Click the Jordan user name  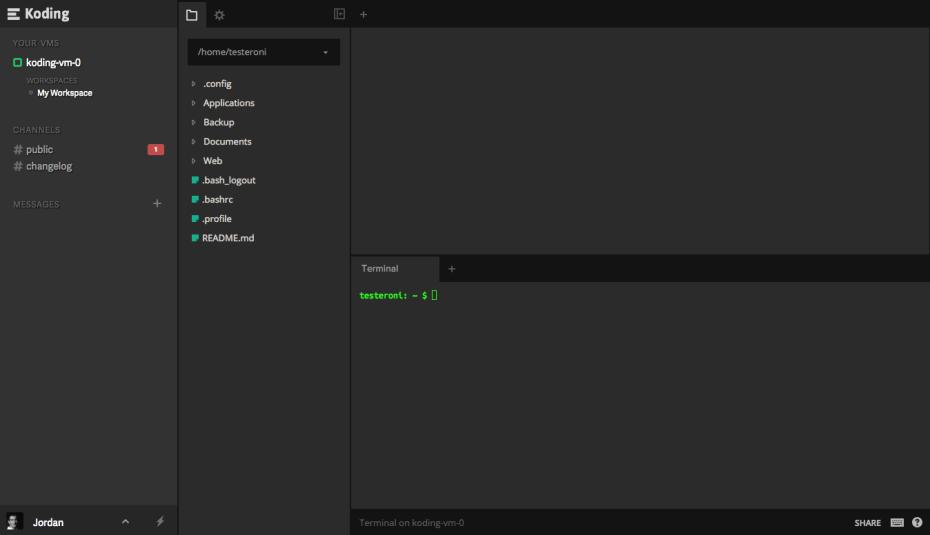[x=48, y=522]
